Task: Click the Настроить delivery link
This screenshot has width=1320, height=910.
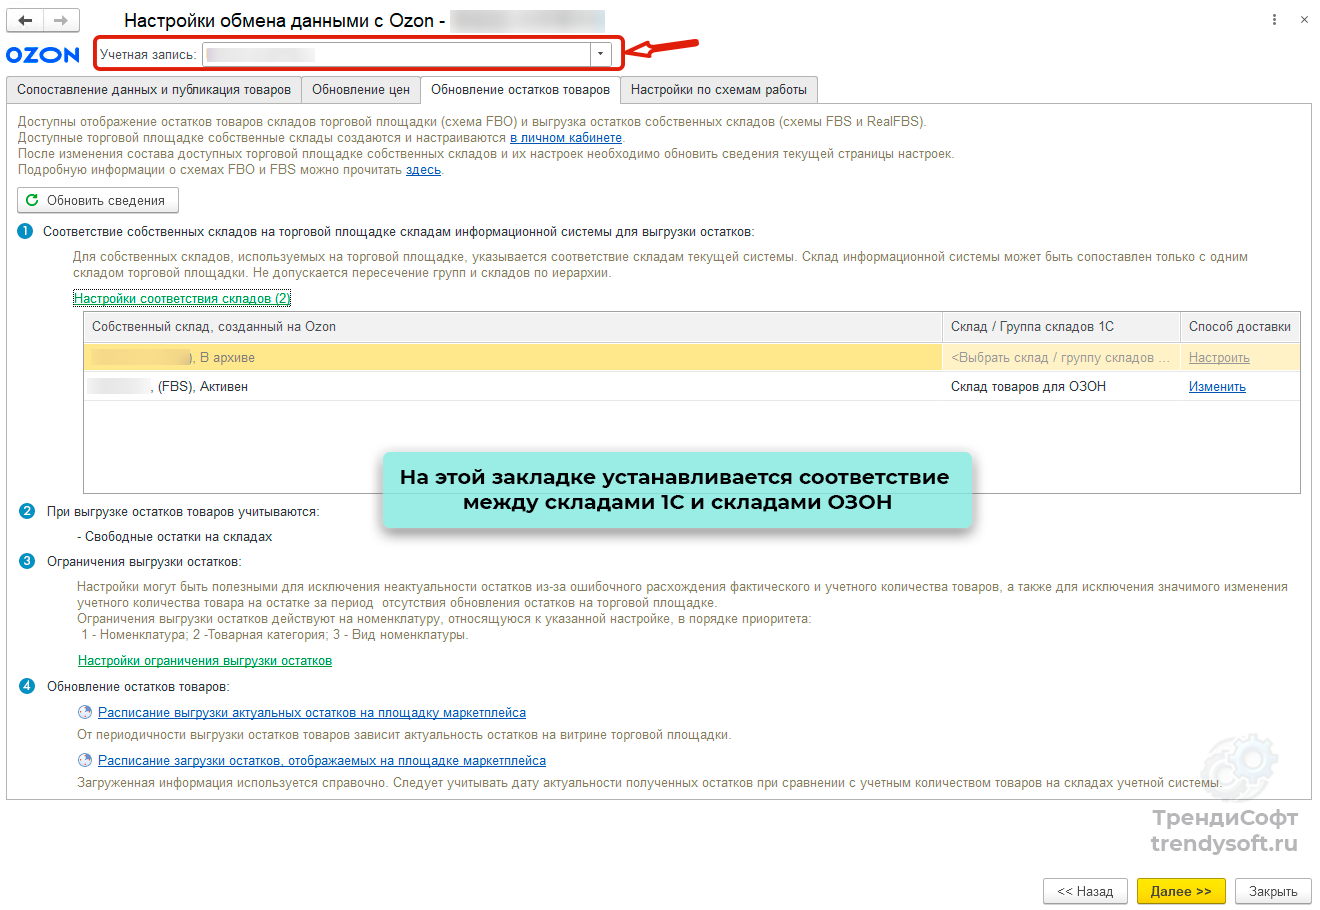Action: click(1219, 357)
